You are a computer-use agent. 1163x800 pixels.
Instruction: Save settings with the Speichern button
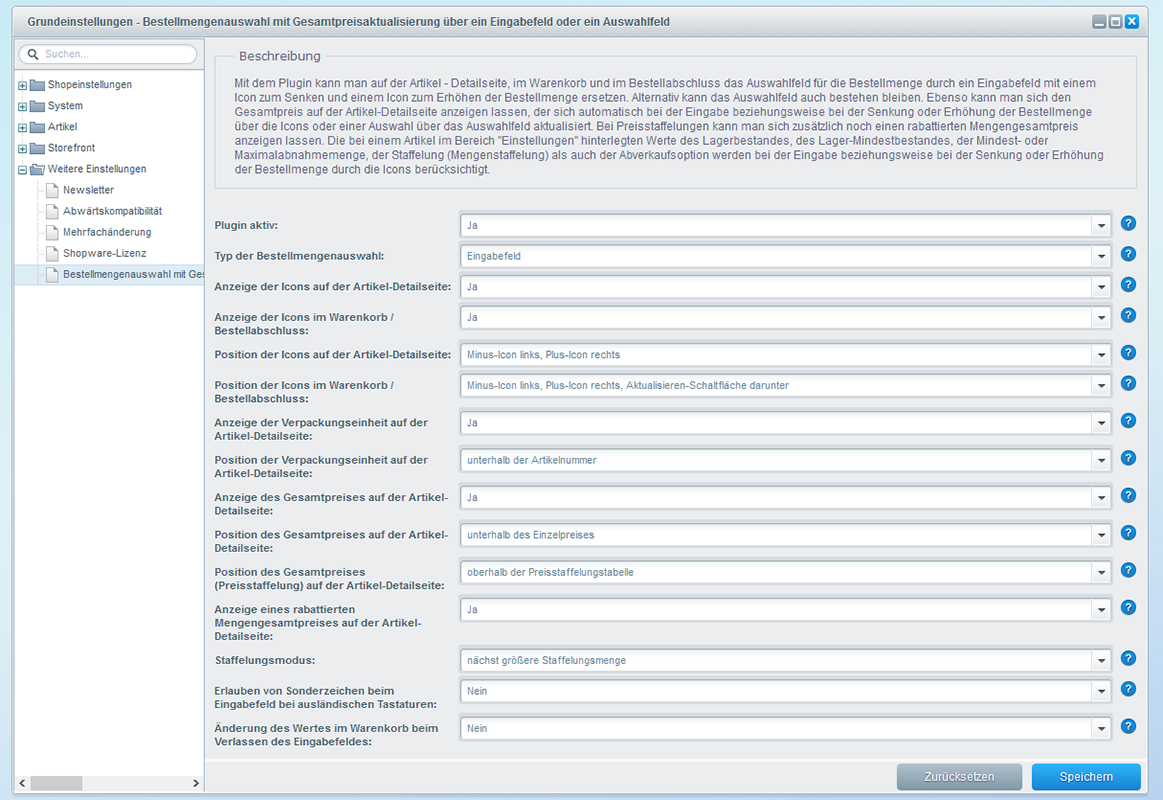point(1086,776)
